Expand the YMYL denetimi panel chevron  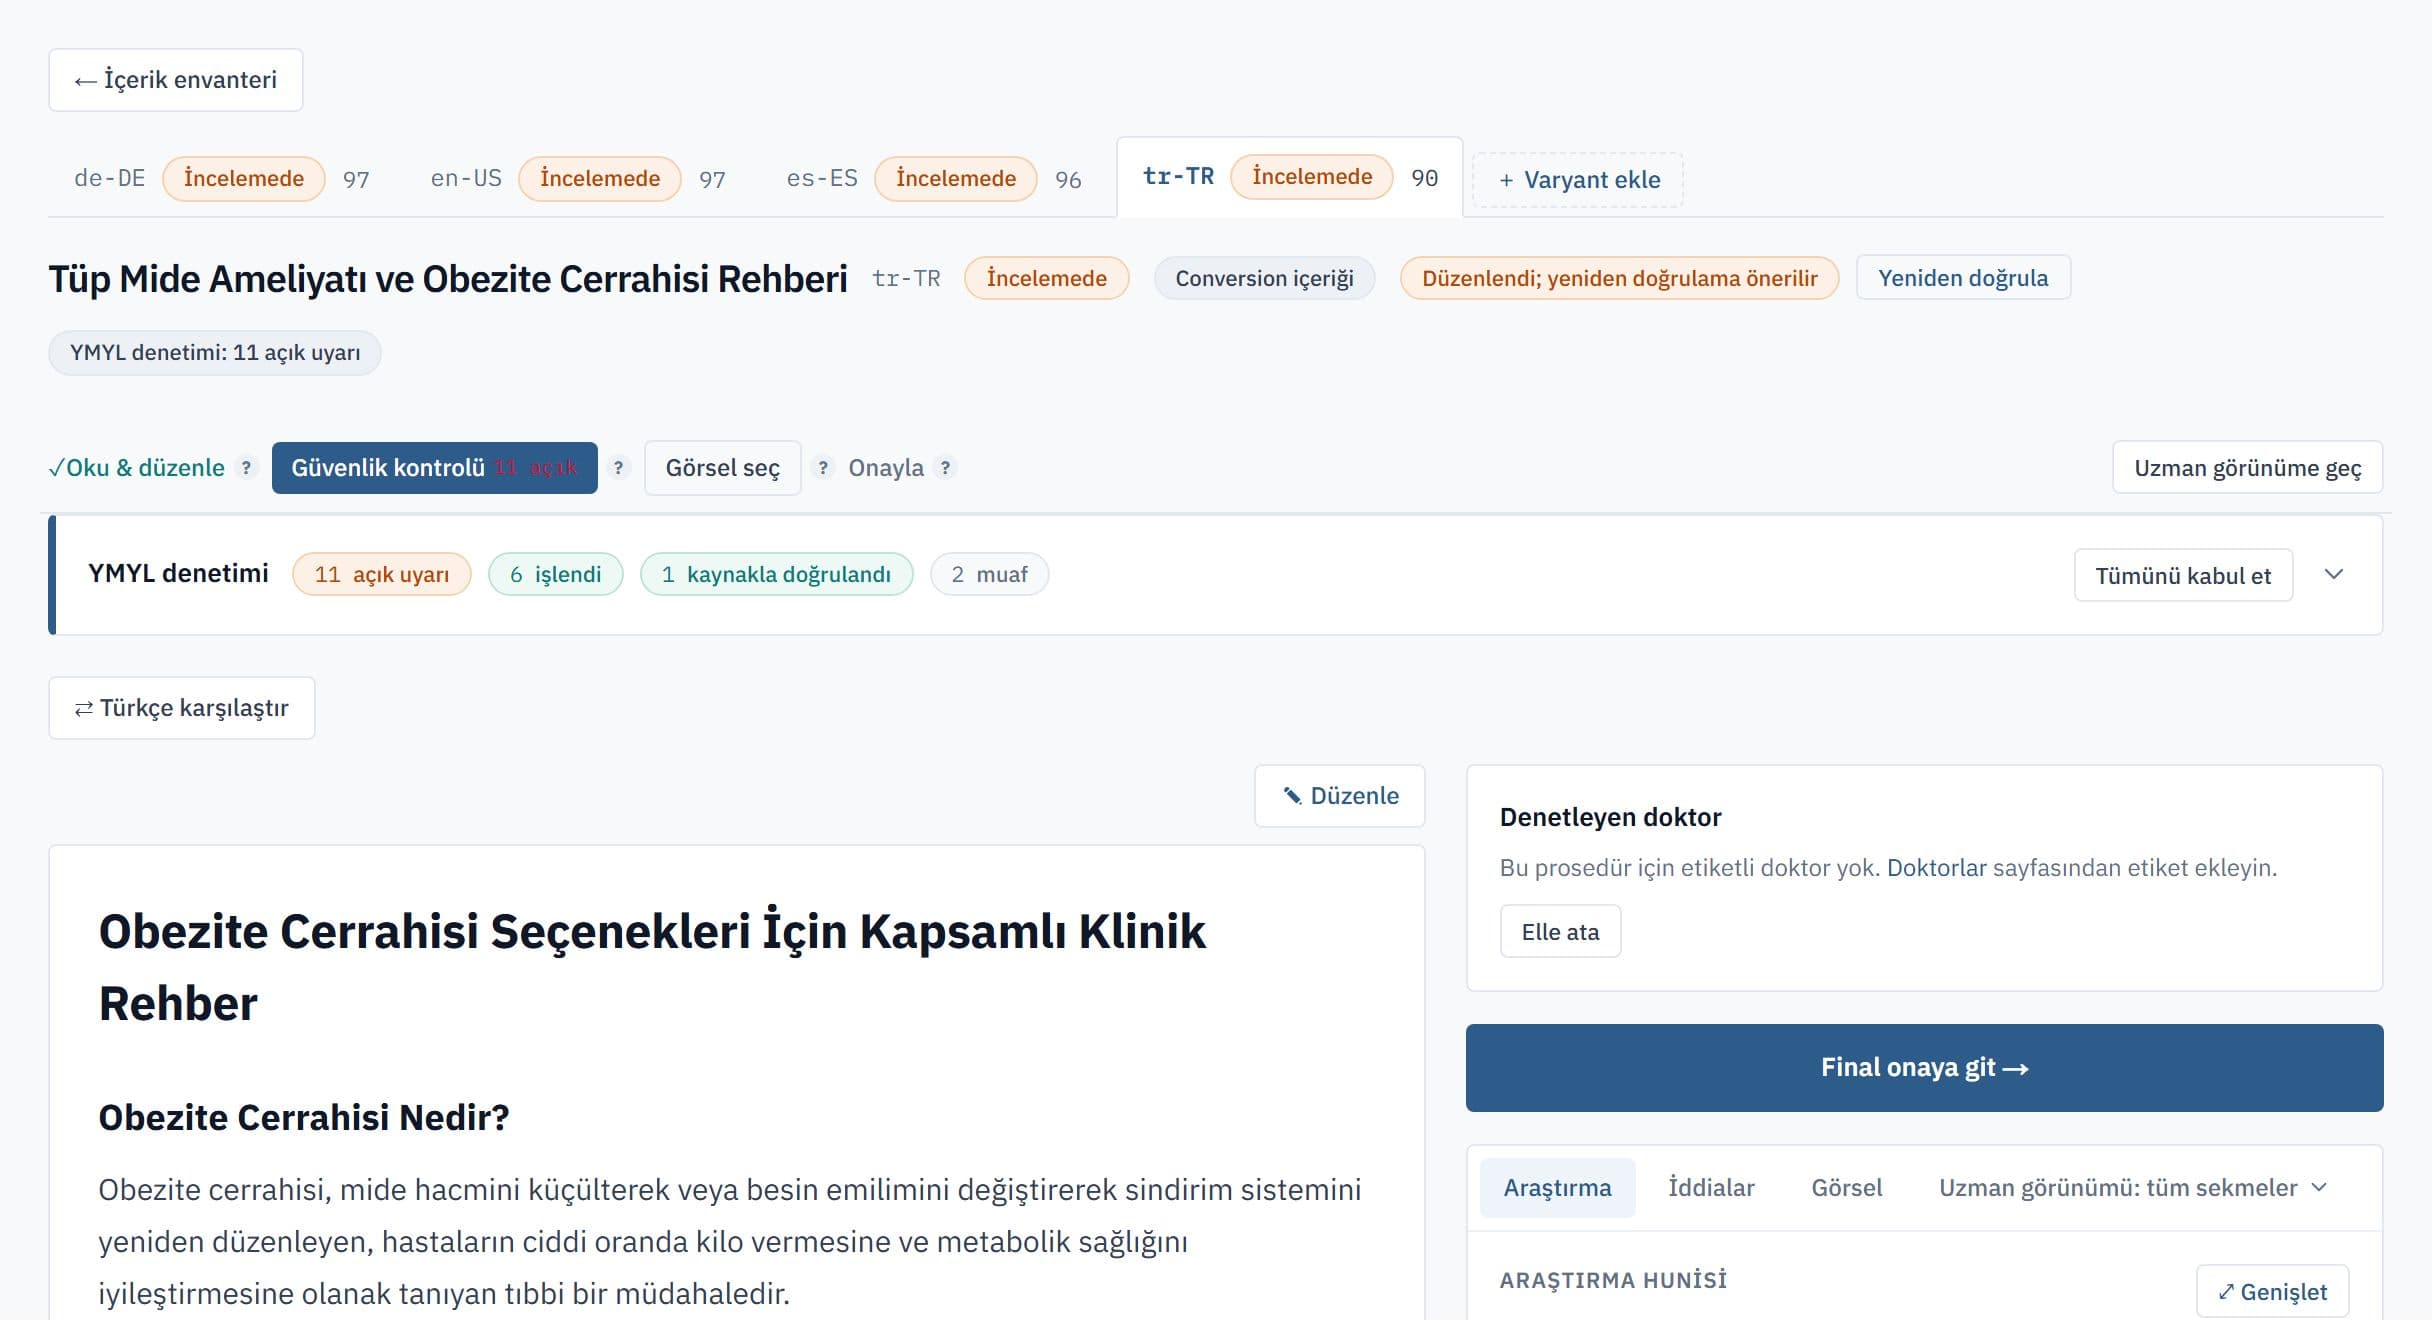(2334, 575)
